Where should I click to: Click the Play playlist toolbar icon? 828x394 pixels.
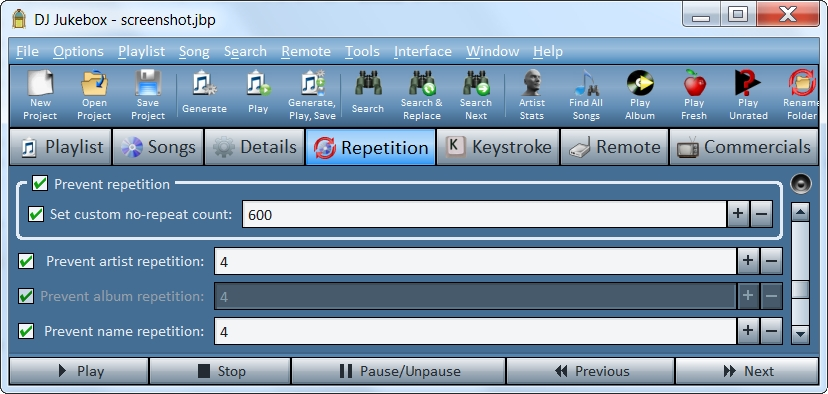coord(258,83)
